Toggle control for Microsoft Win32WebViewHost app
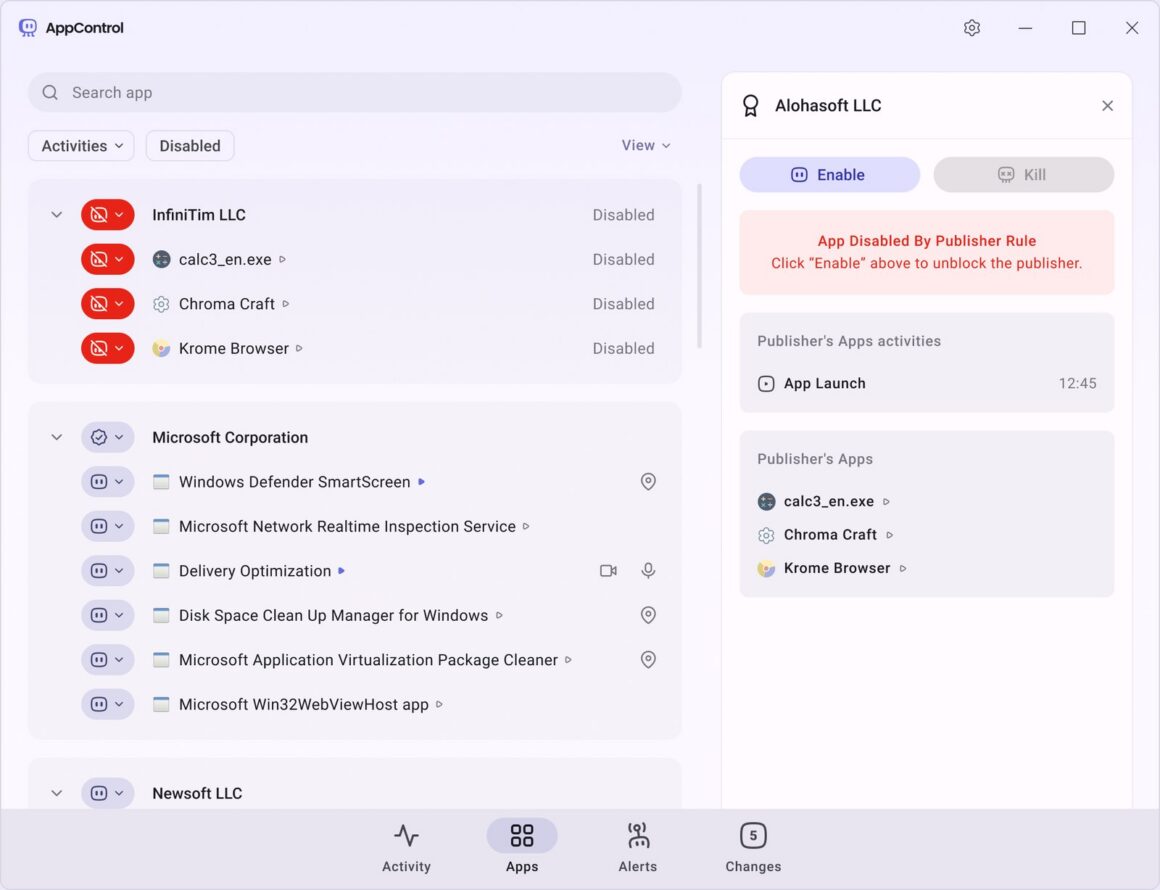1160x890 pixels. tap(107, 704)
